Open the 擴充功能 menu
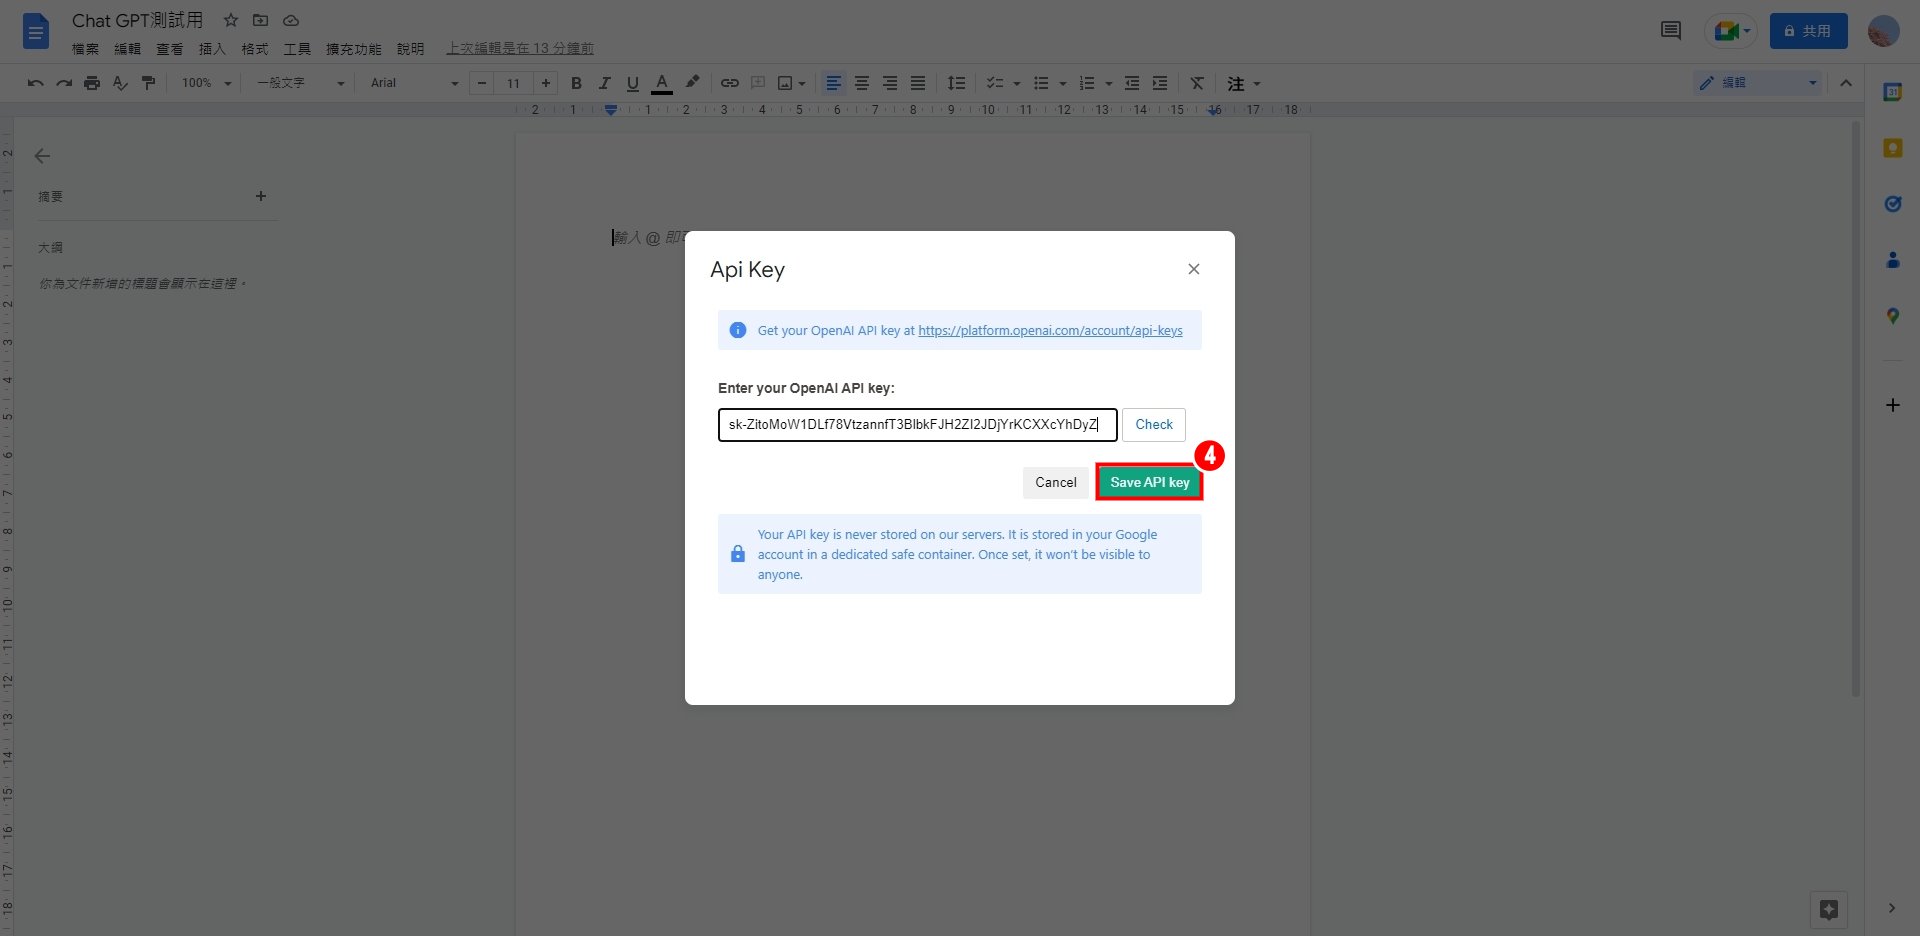This screenshot has height=936, width=1920. [353, 48]
